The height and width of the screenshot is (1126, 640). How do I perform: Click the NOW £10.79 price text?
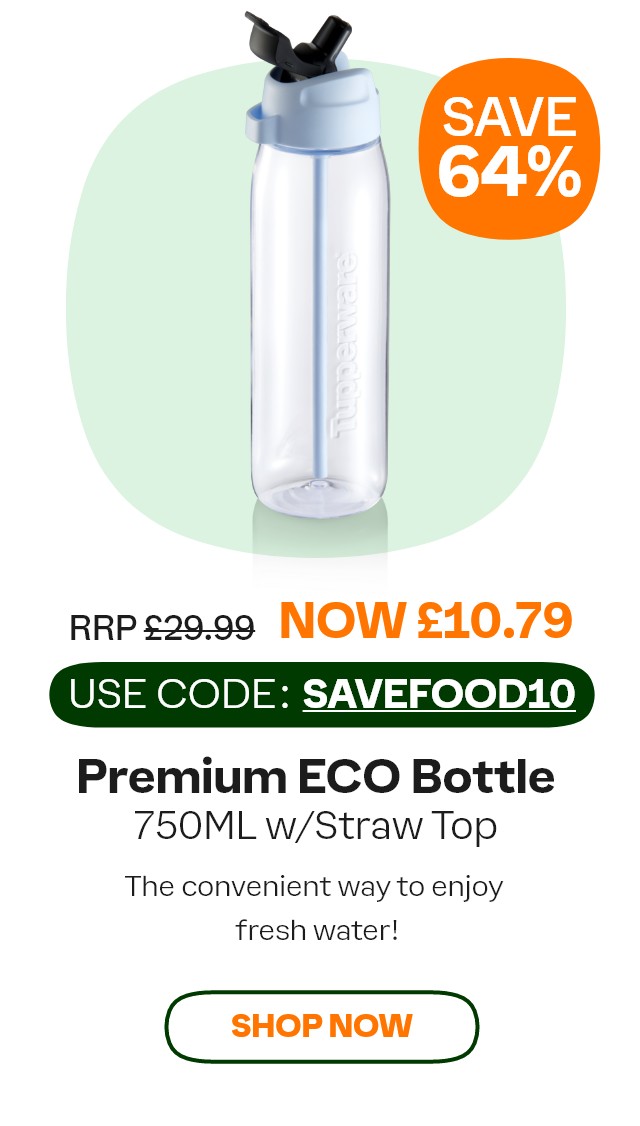pos(425,619)
